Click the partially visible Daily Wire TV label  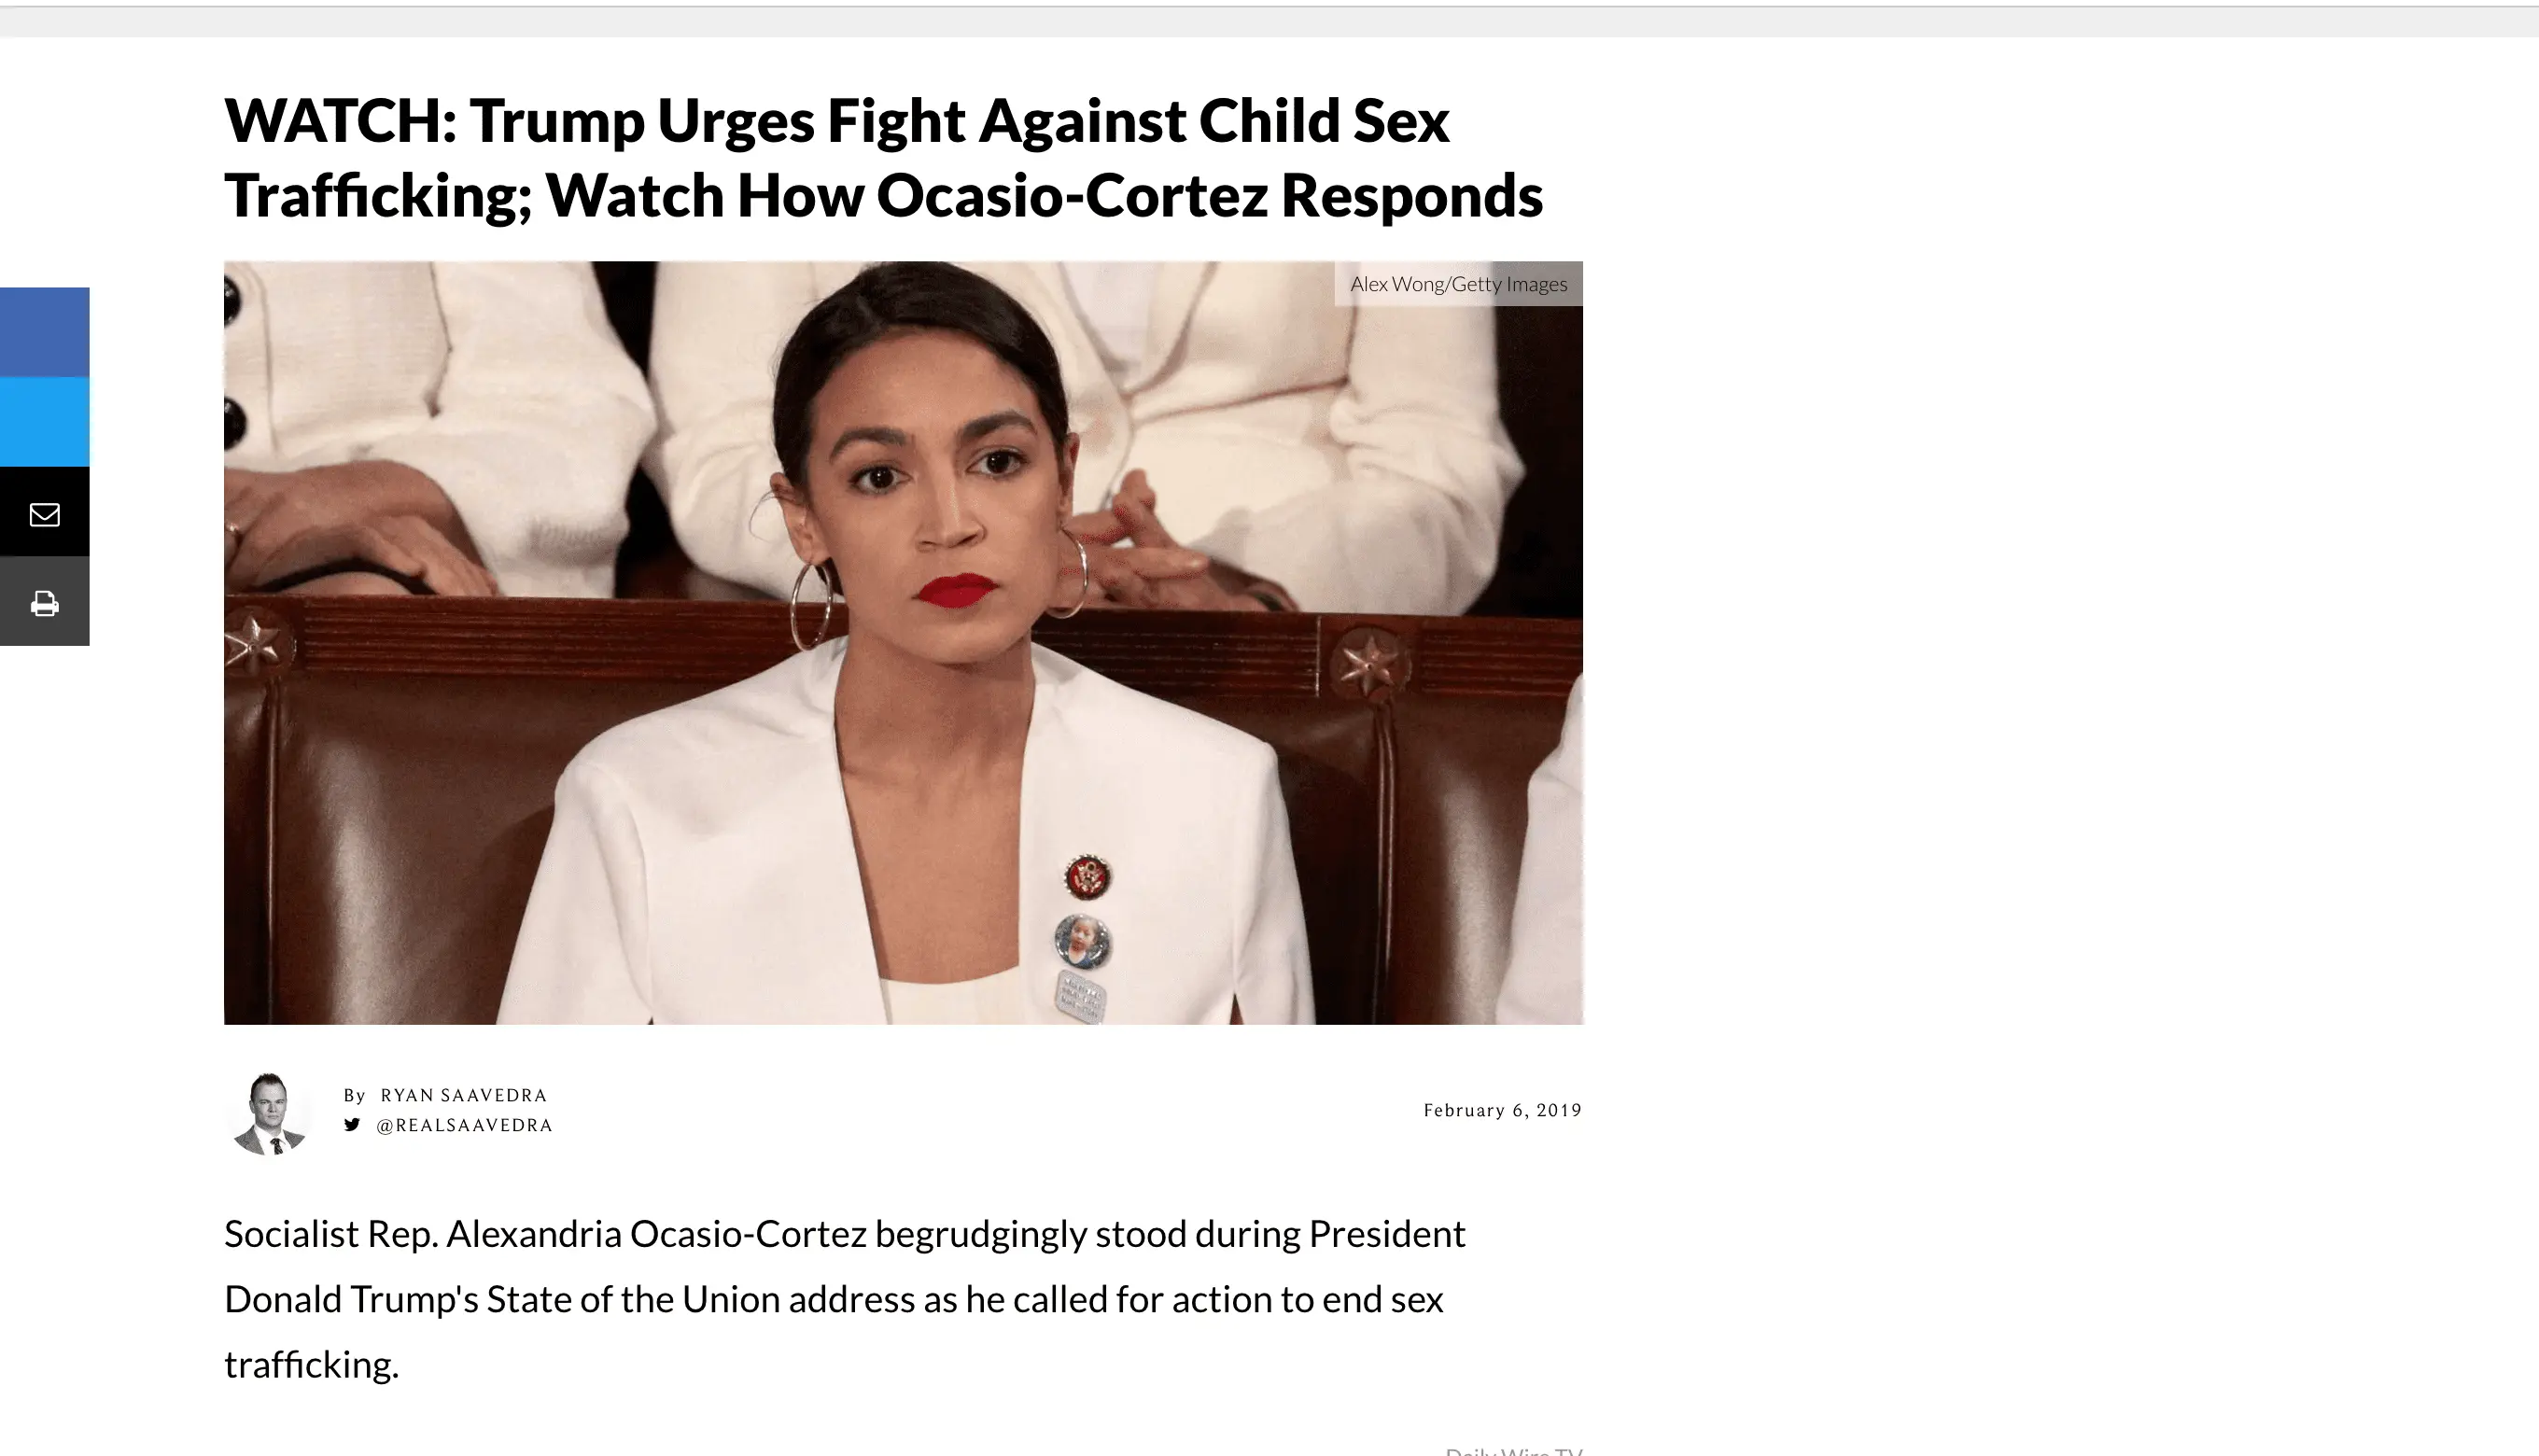point(1513,1450)
